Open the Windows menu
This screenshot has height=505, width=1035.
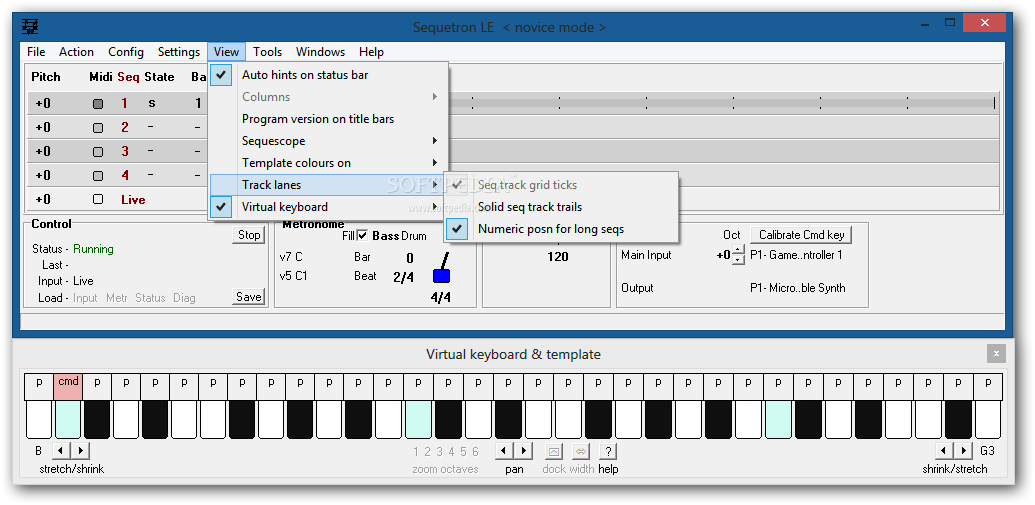(320, 51)
